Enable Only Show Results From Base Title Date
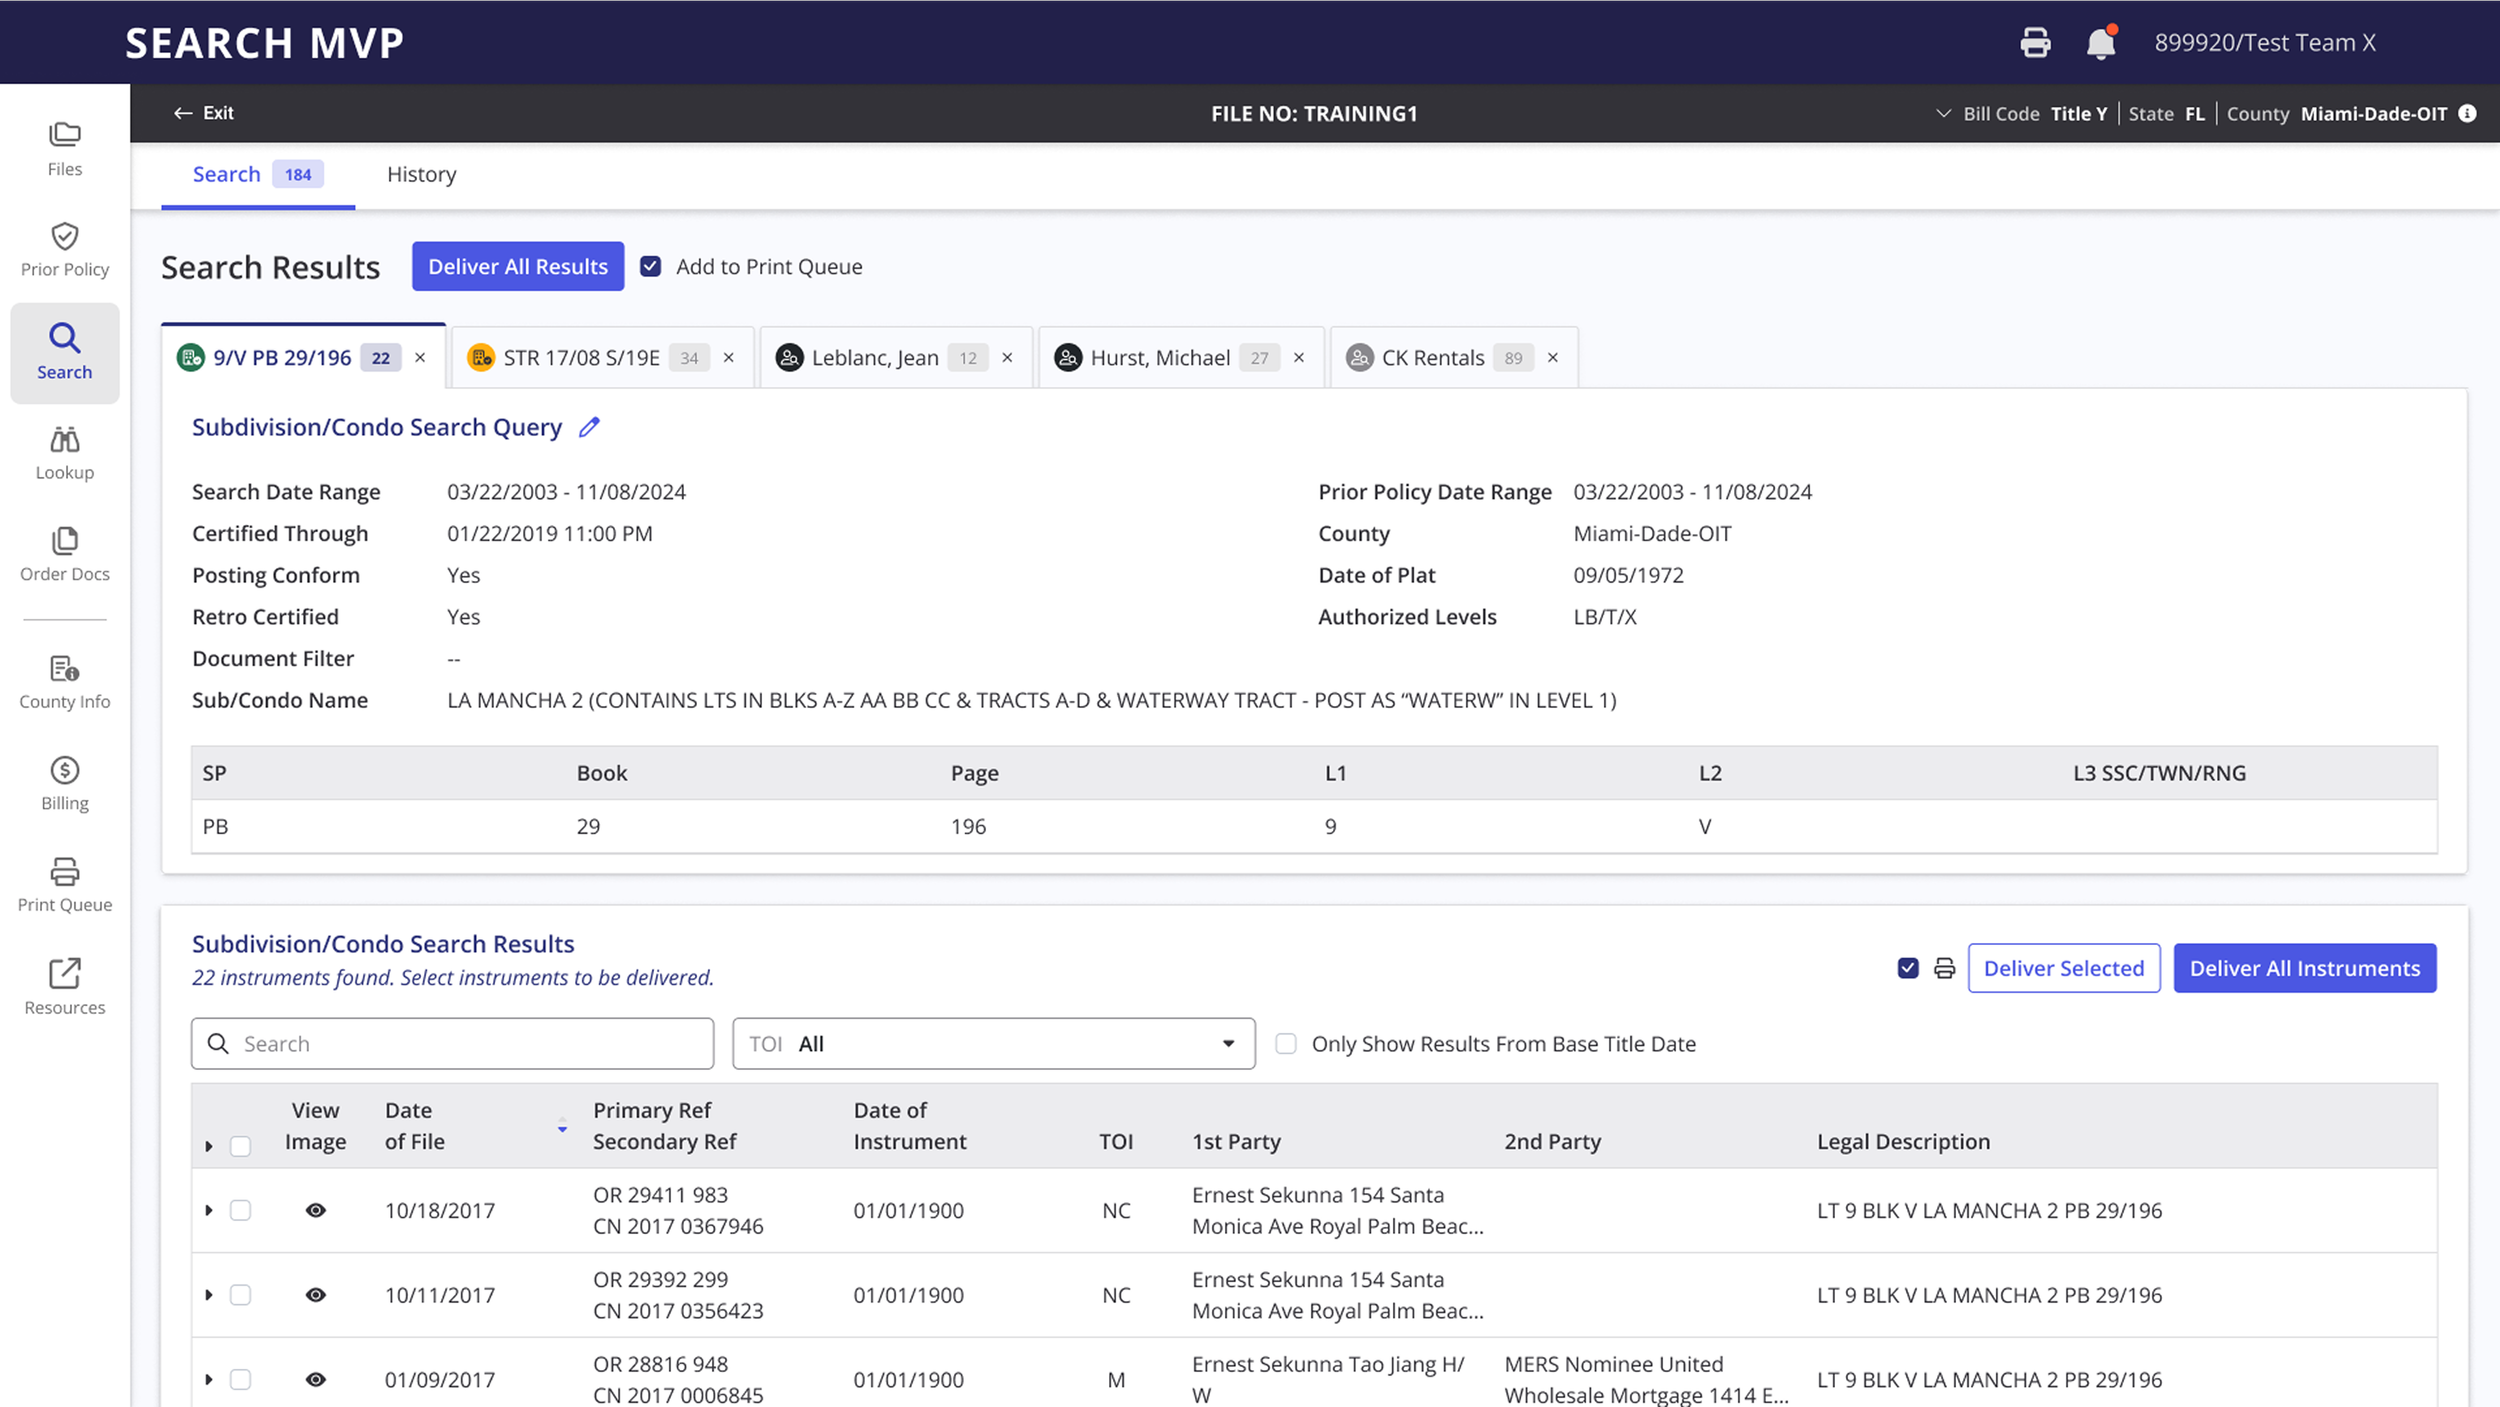 point(1286,1043)
